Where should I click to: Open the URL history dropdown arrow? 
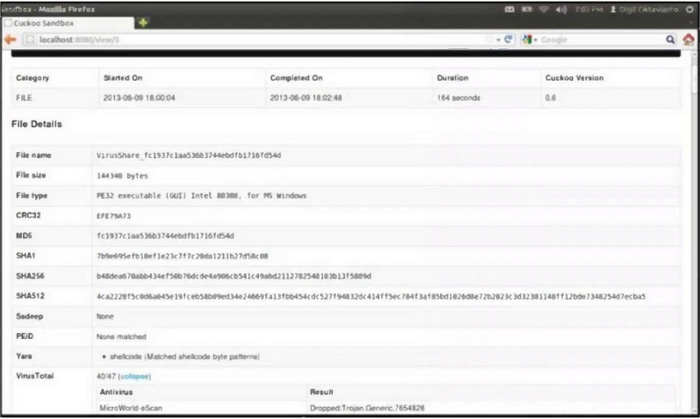[497, 39]
